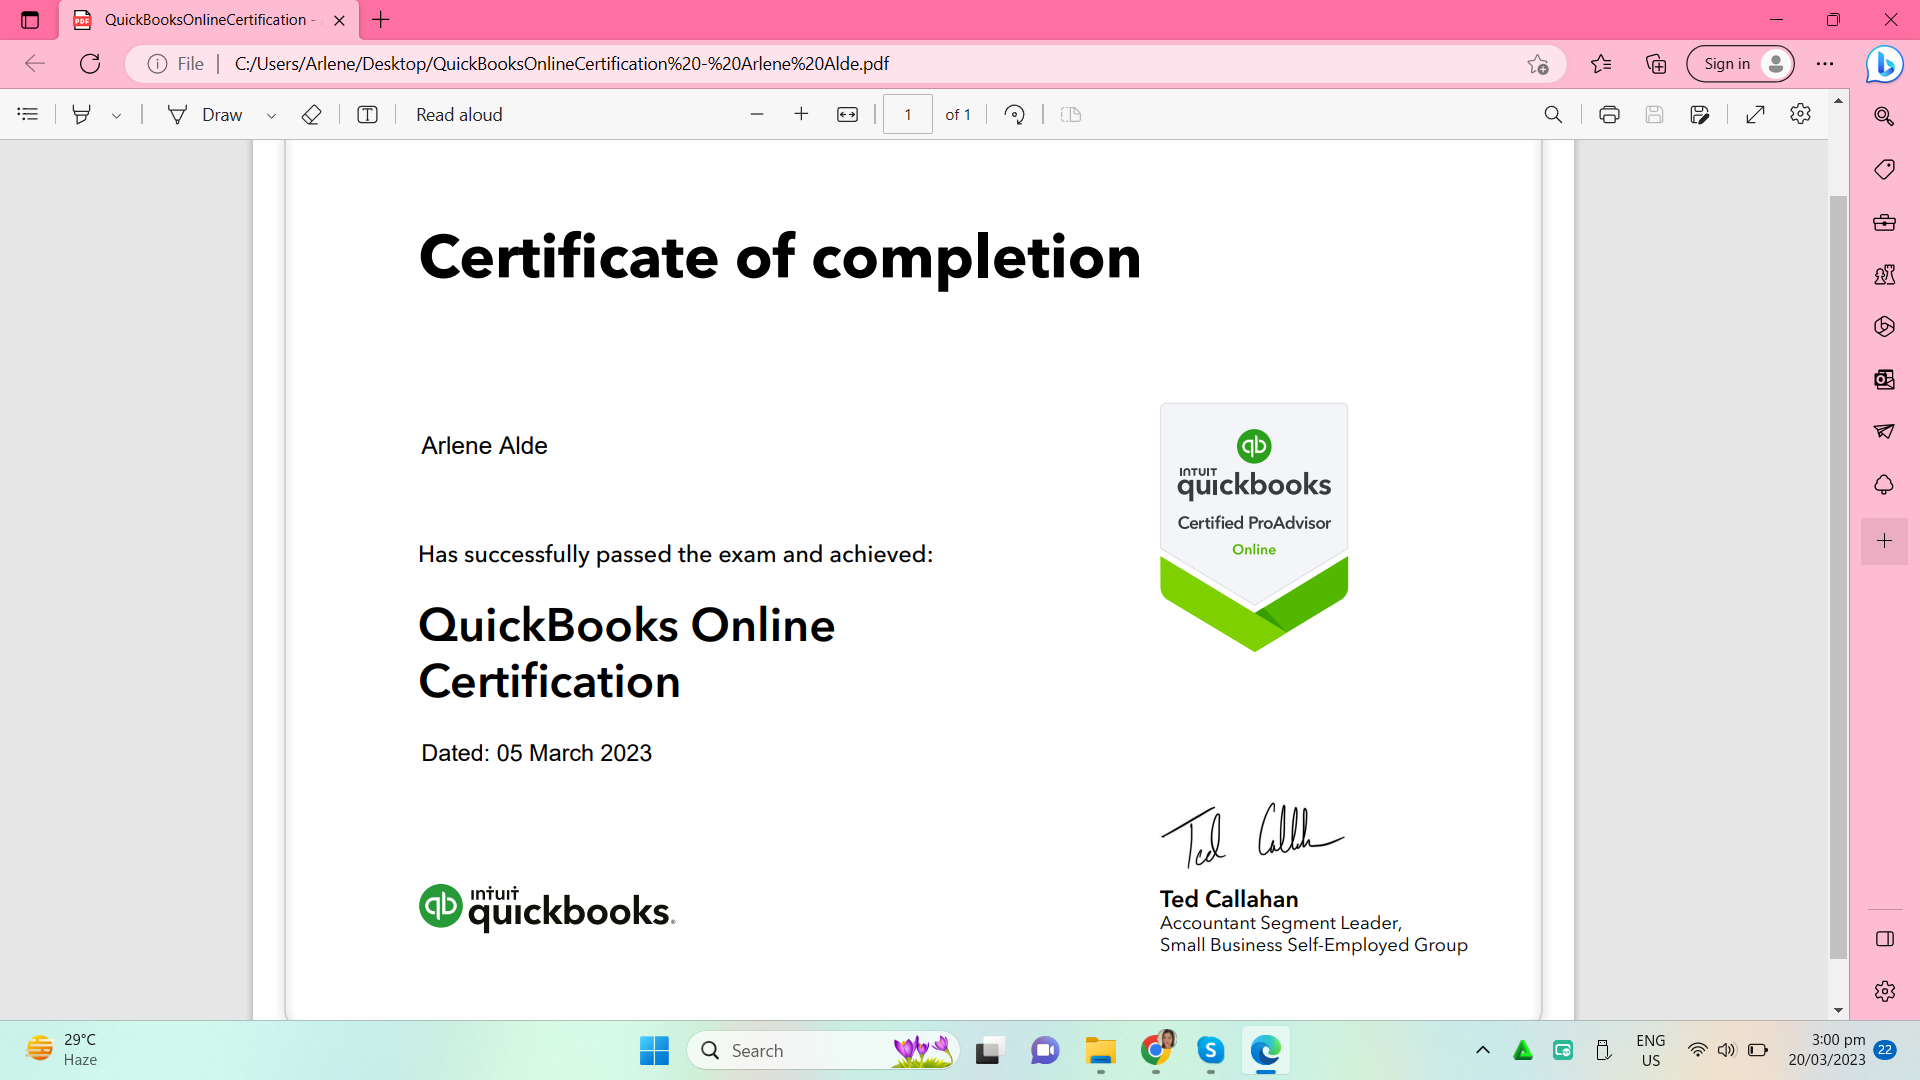Open the Windows Start menu
Viewport: 1920px width, 1080px height.
pos(654,1050)
